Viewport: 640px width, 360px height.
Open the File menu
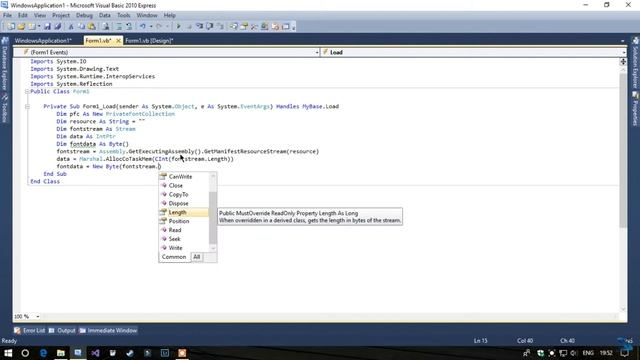click(x=7, y=15)
